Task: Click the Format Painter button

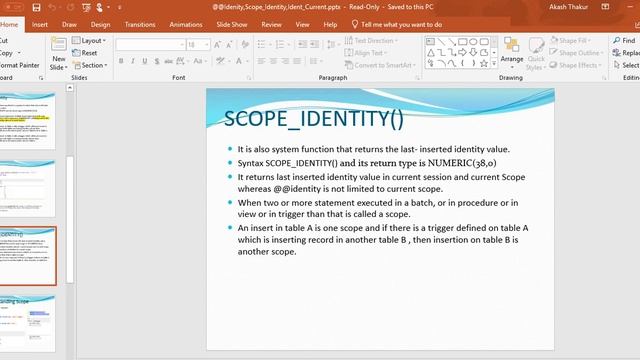Action: click(x=20, y=65)
